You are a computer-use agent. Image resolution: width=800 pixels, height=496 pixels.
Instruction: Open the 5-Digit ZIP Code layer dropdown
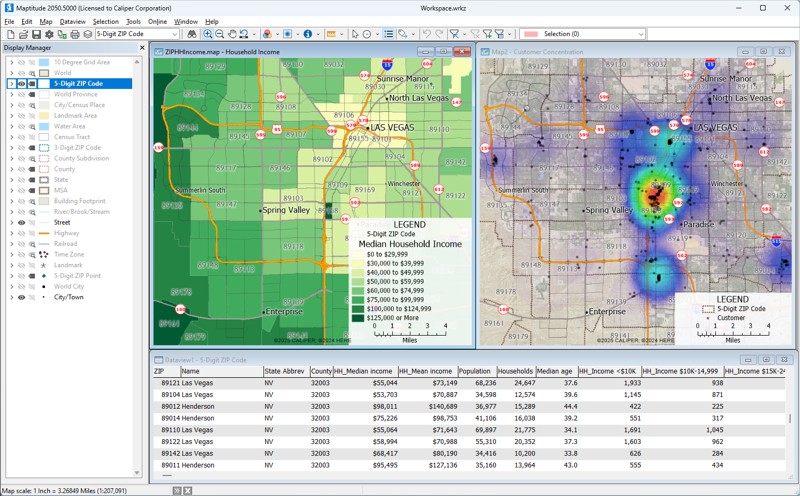click(174, 34)
